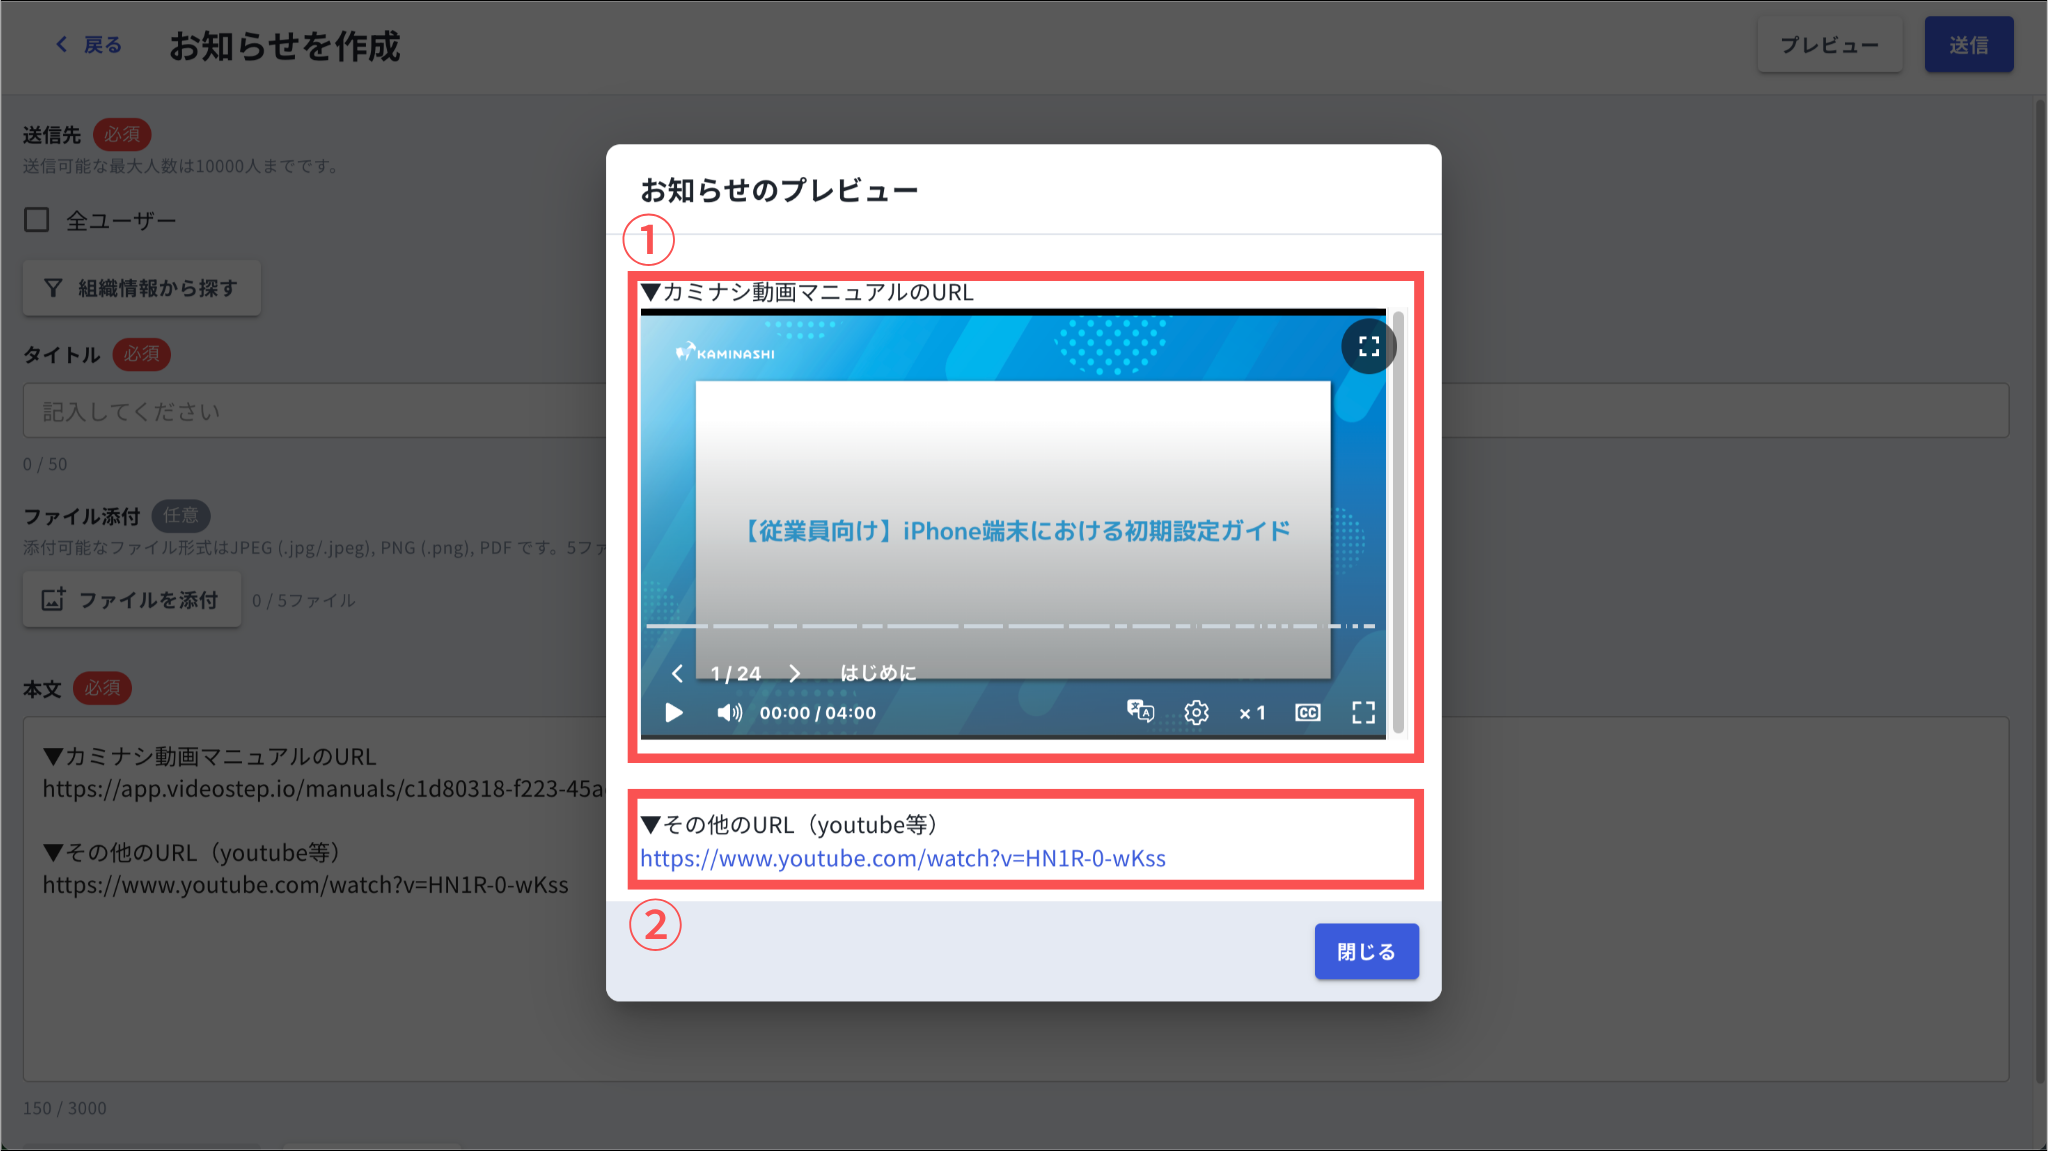Change playback speed ×1
This screenshot has height=1151, width=2048.
click(x=1252, y=713)
